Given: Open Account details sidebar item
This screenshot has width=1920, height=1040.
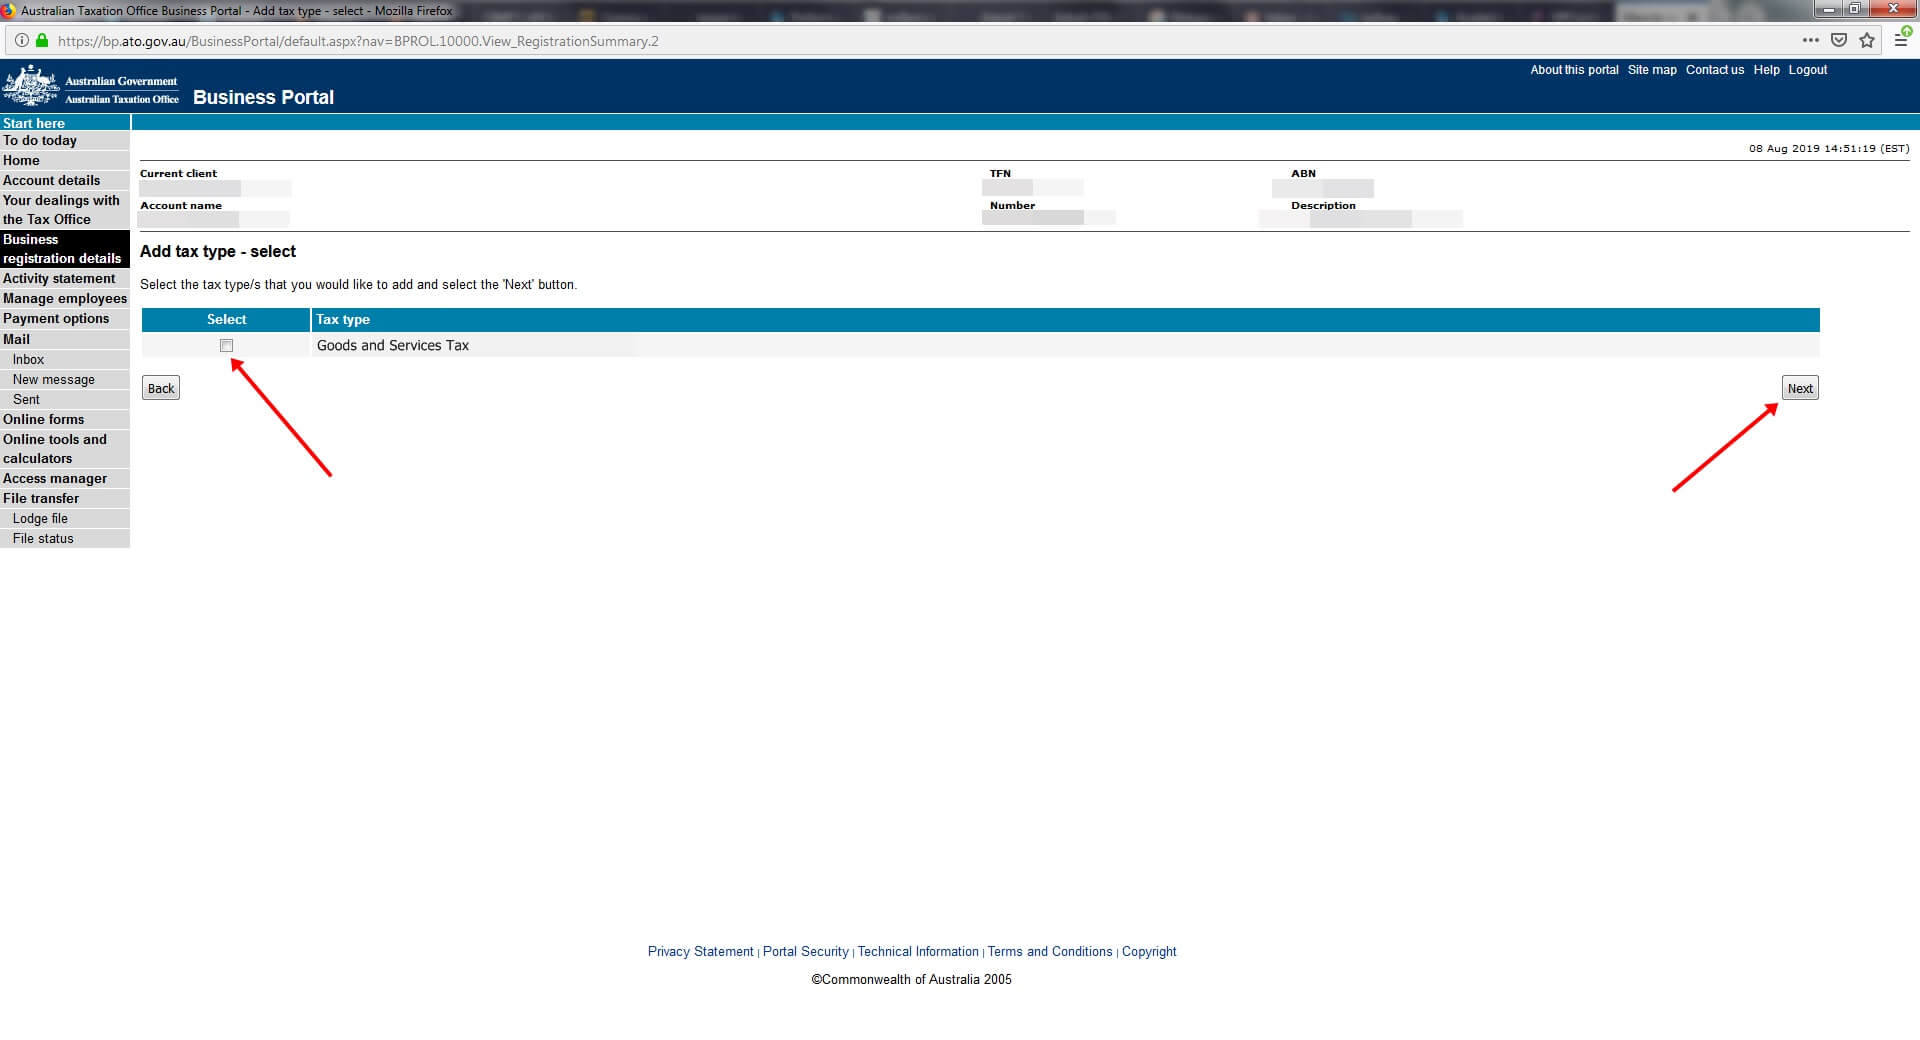Looking at the screenshot, I should pyautogui.click(x=65, y=181).
